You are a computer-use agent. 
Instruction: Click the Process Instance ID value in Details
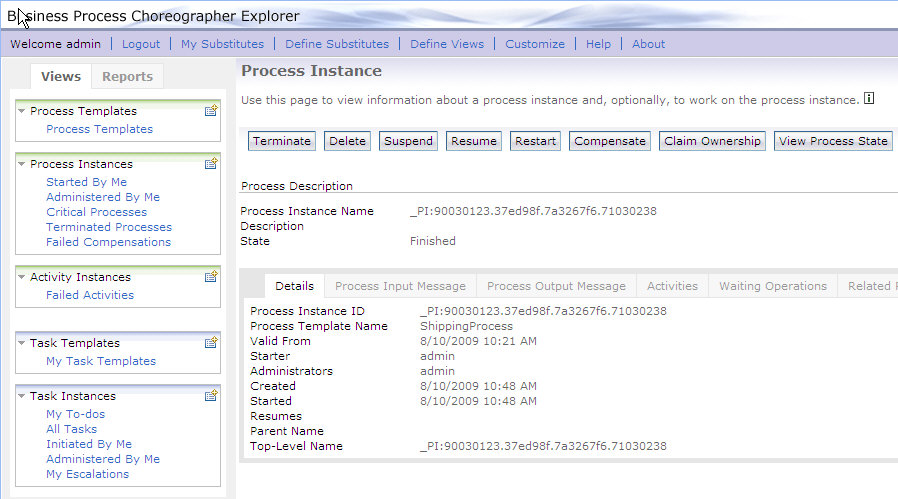543,311
